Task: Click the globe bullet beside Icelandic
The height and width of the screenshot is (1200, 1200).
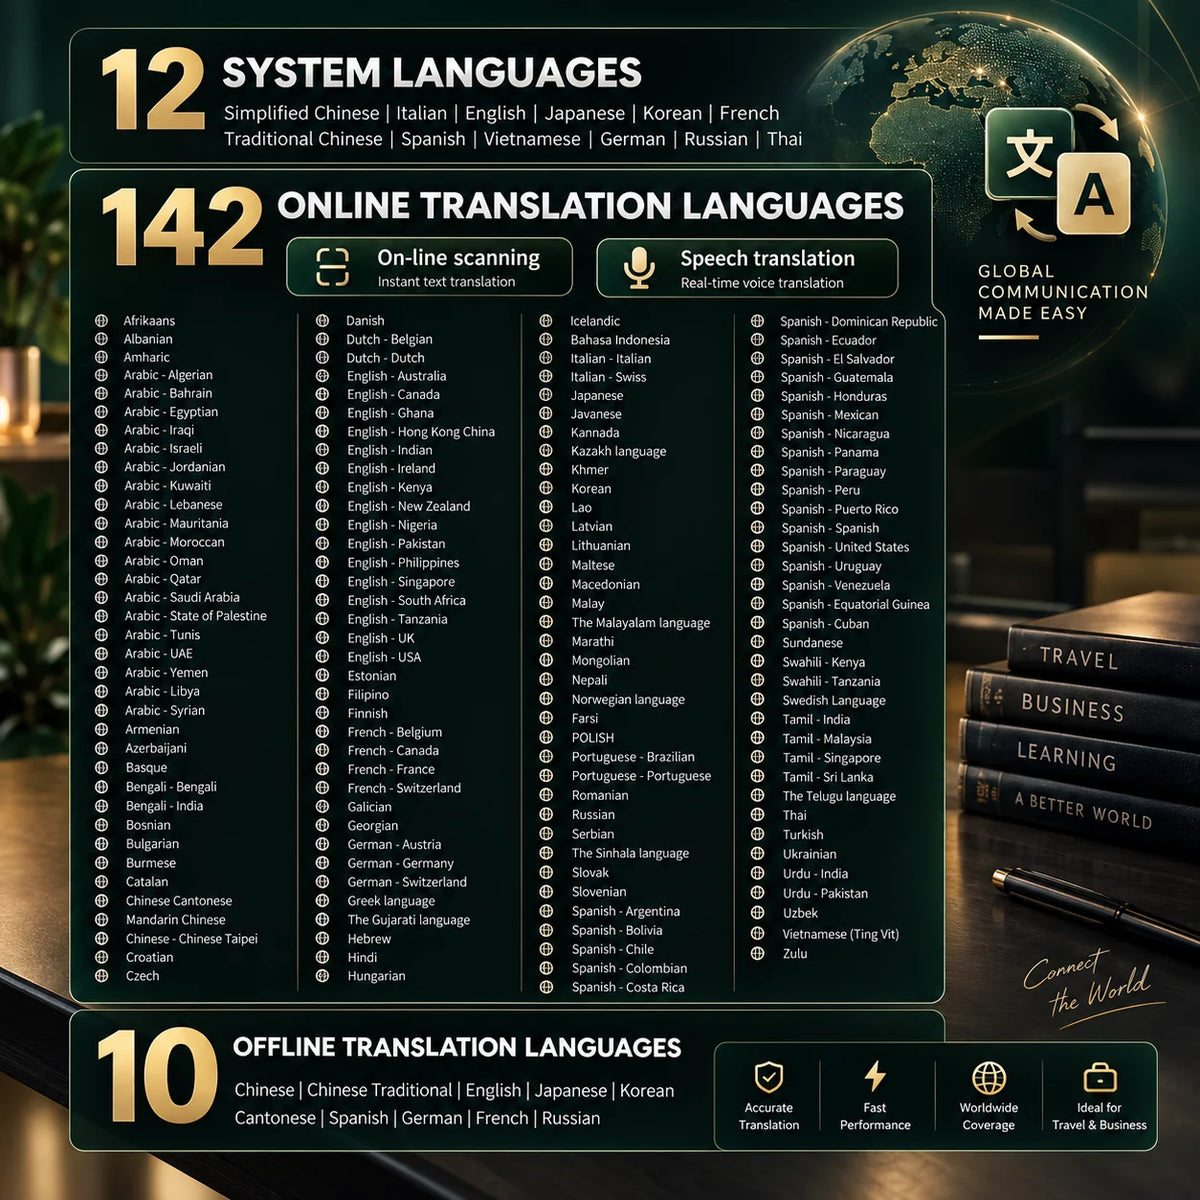Action: [546, 321]
